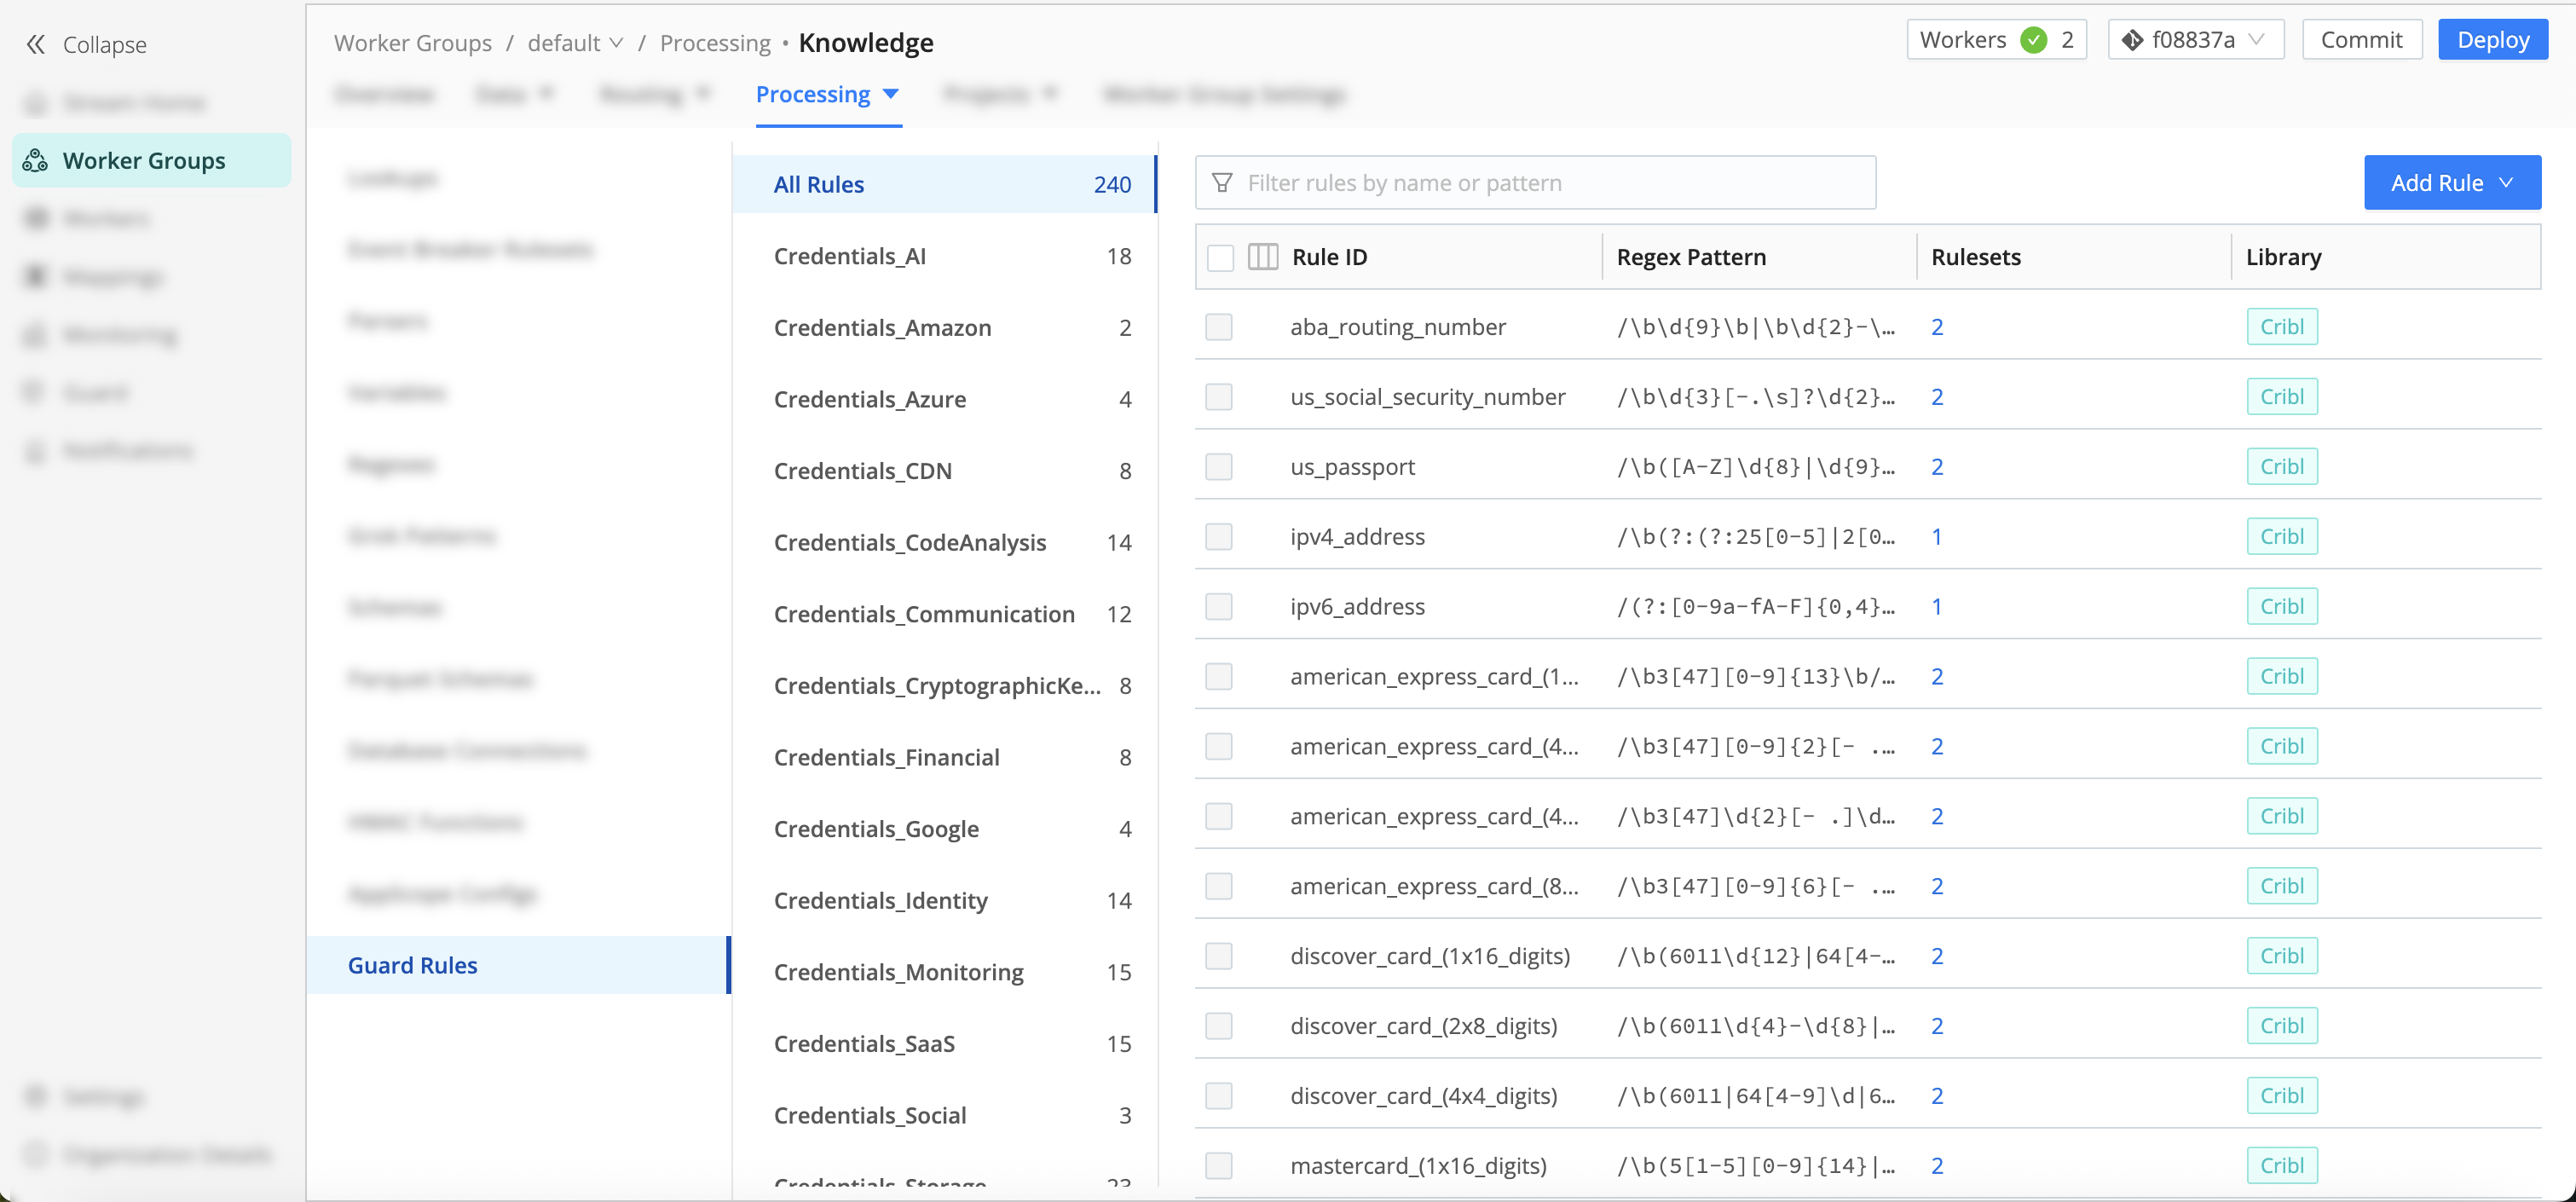Click the Cribl library tag for us_passport
Image resolution: width=2576 pixels, height=1202 pixels.
2281,467
